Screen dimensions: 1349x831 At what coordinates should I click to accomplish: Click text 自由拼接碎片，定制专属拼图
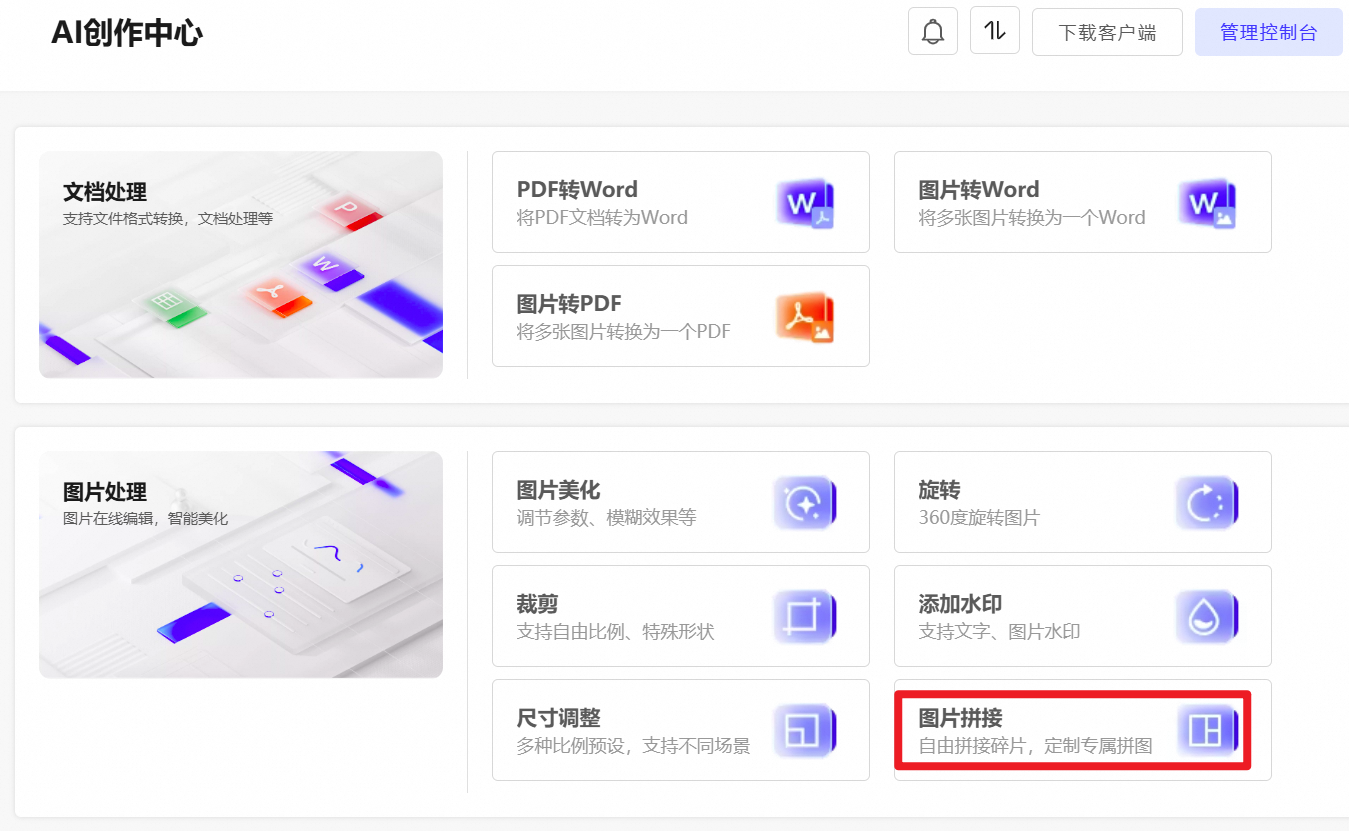1035,746
